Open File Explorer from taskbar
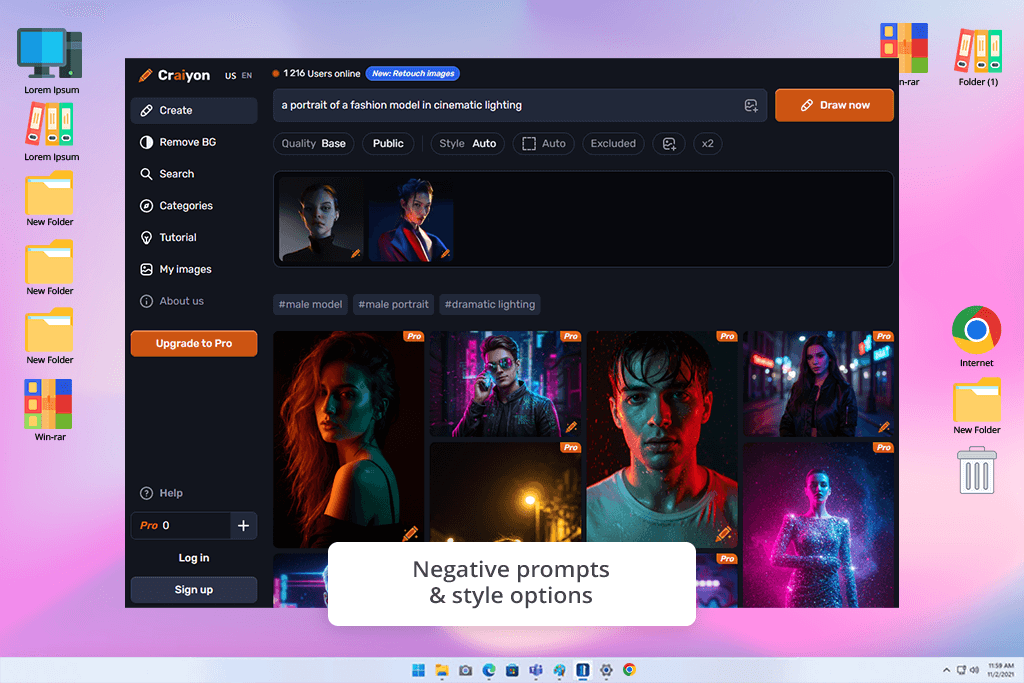 (x=442, y=670)
